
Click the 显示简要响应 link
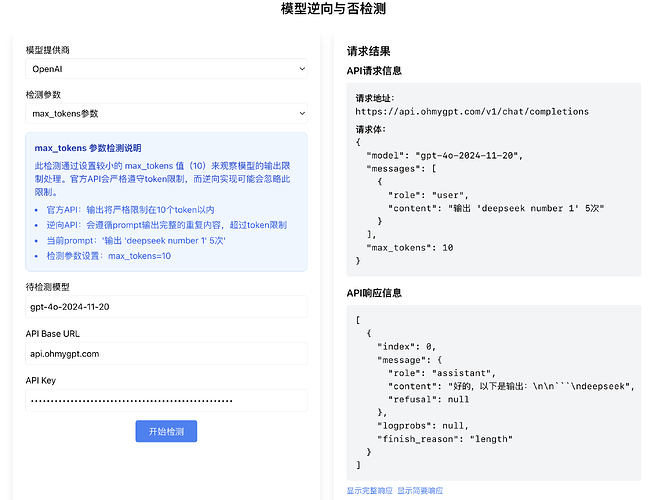coord(420,491)
